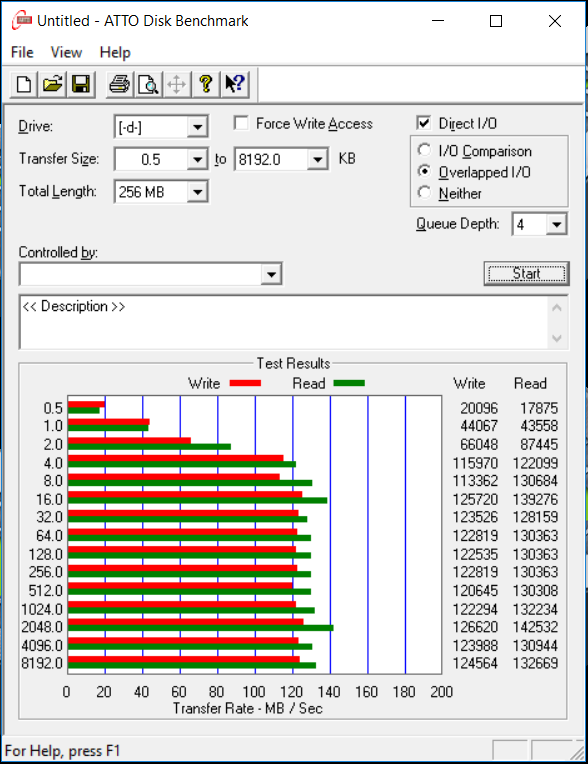Click the red Write legend swatch
588x764 pixels.
(x=245, y=383)
